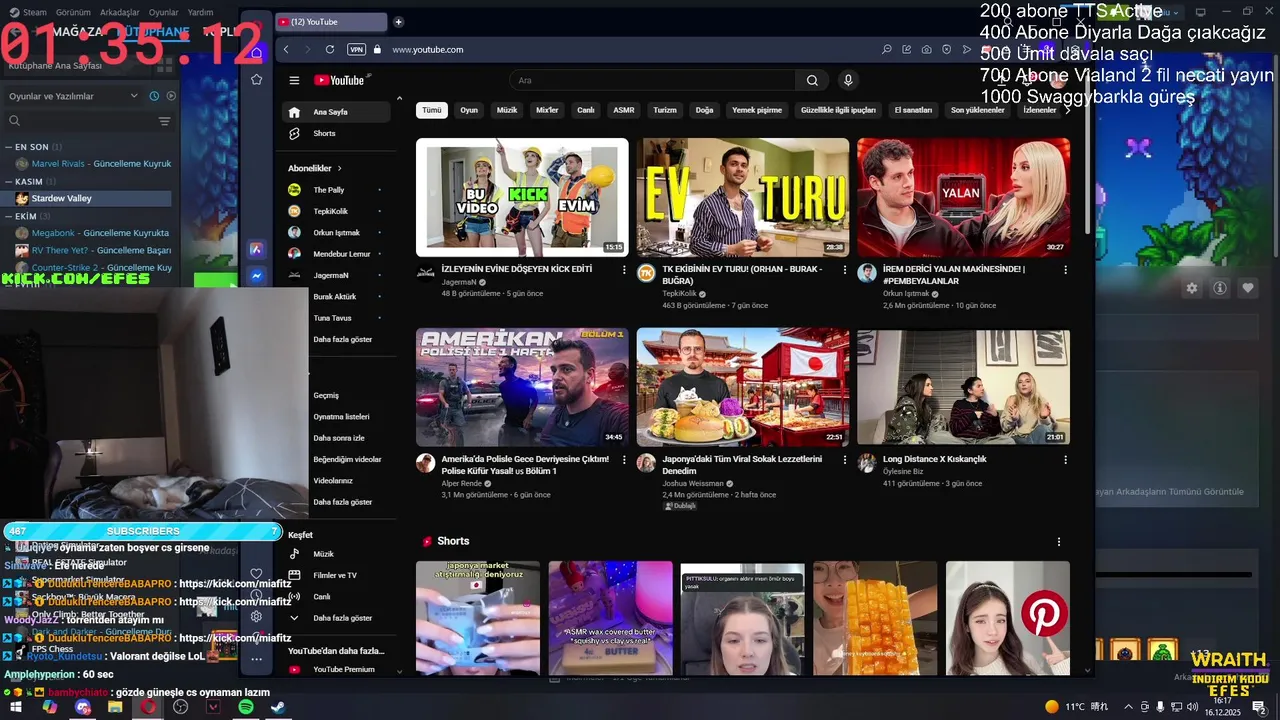This screenshot has width=1280, height=720.
Task: Open Steam library filter options icon
Action: 164,121
